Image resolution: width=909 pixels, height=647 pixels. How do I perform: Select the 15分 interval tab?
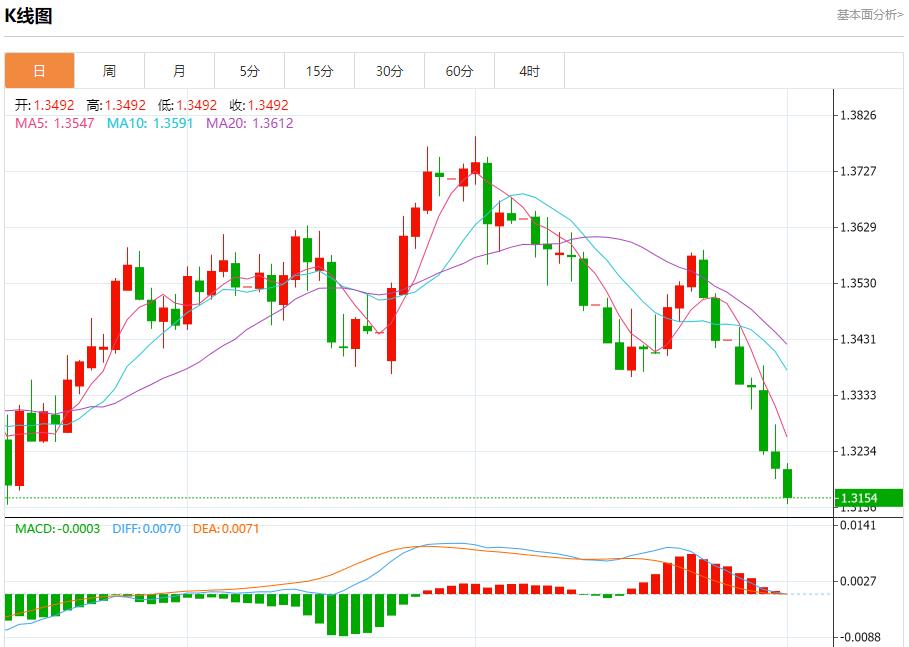coord(320,70)
